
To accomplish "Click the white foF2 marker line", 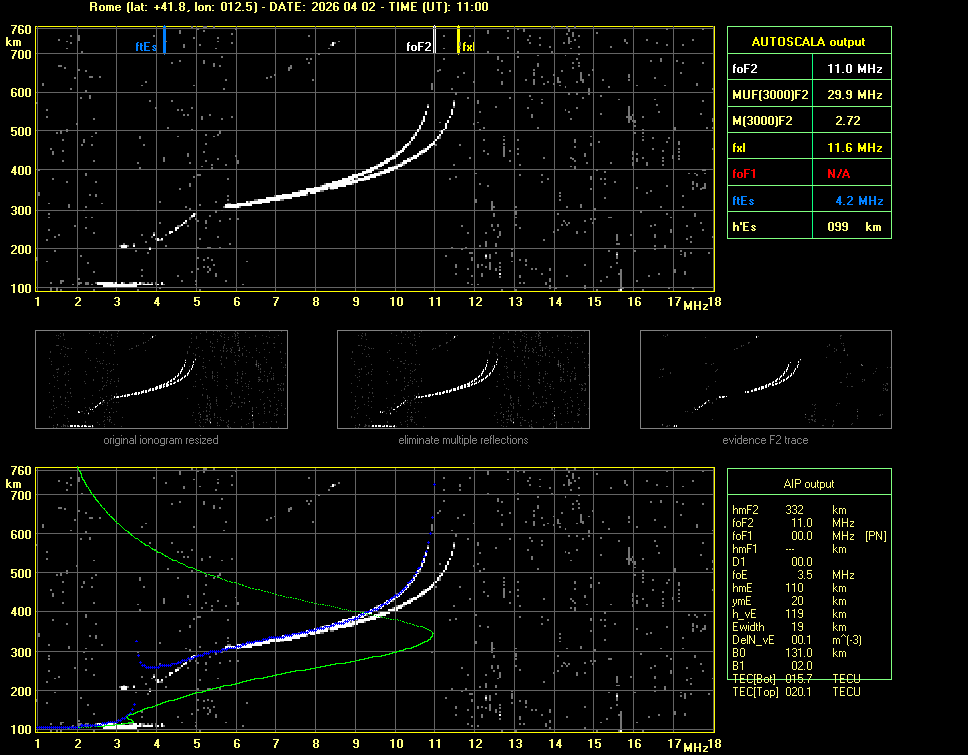I will coord(434,42).
